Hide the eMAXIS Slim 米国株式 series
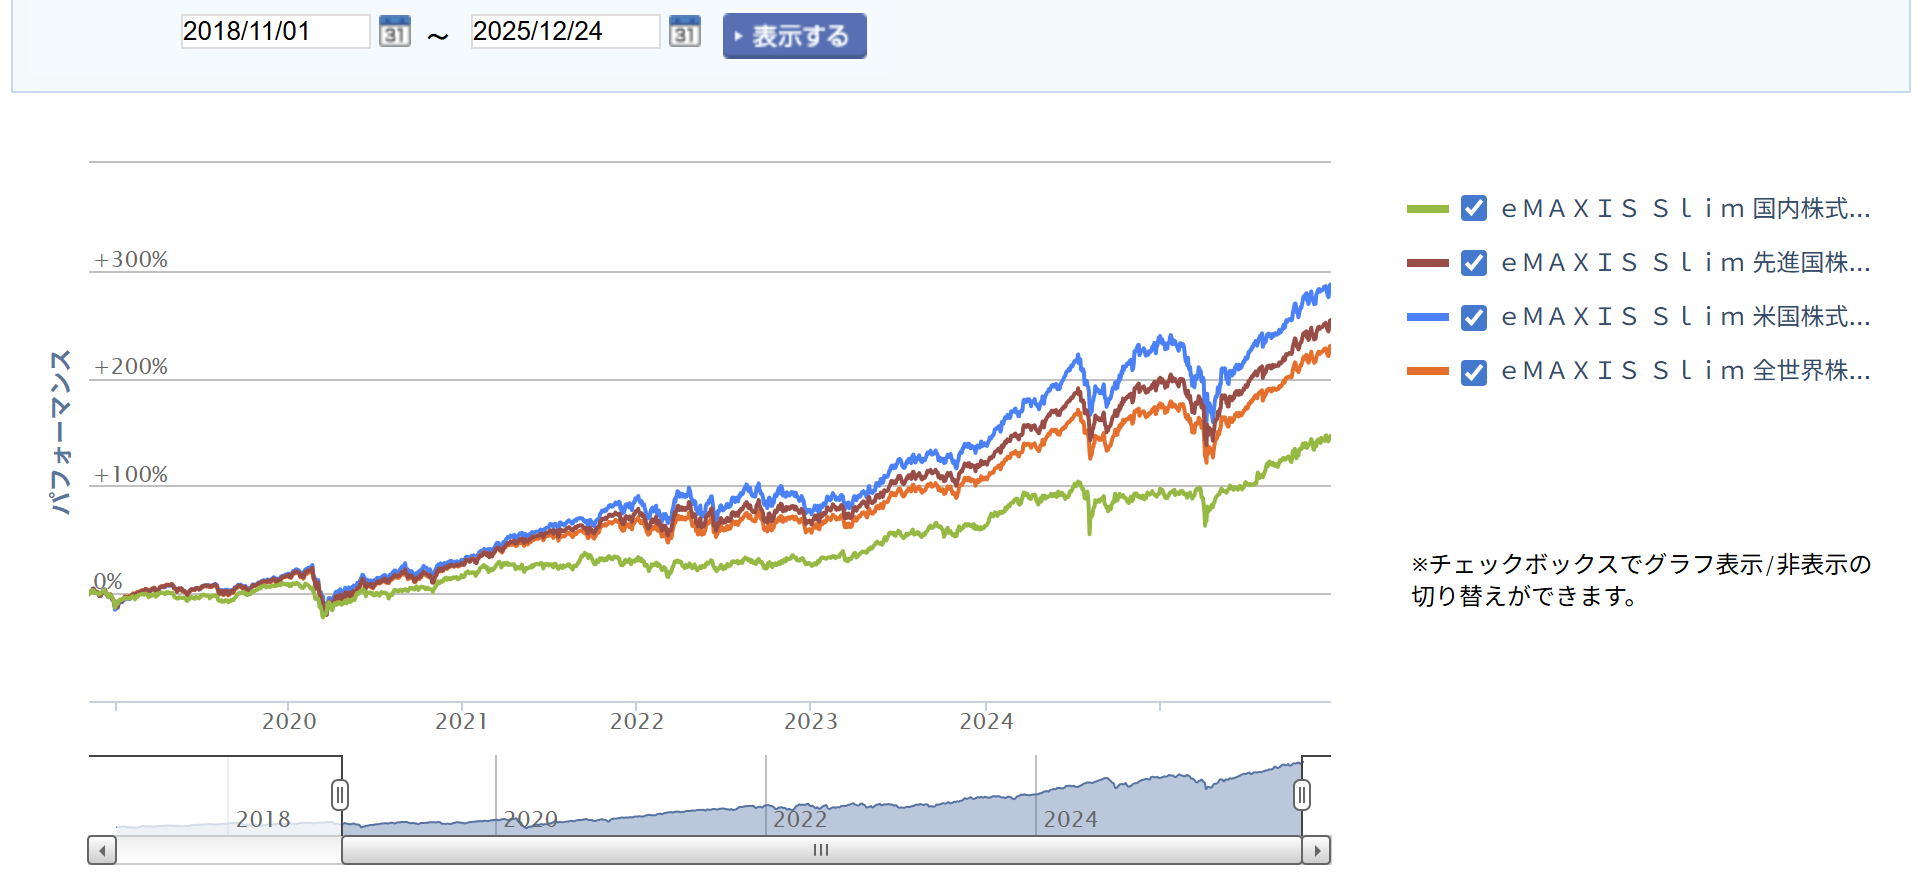Image resolution: width=1924 pixels, height=895 pixels. [1473, 317]
